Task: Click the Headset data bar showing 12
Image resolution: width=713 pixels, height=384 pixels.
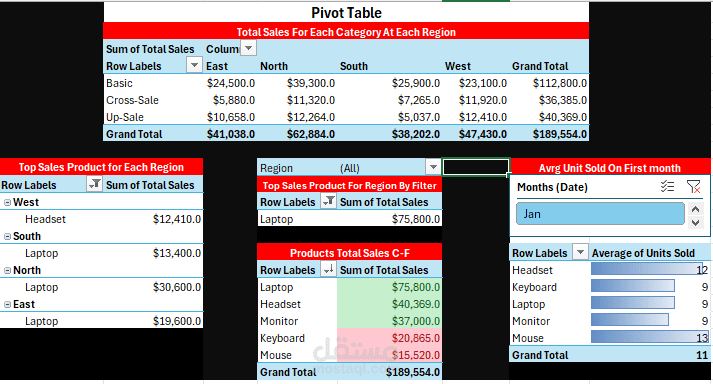Action: click(x=647, y=269)
